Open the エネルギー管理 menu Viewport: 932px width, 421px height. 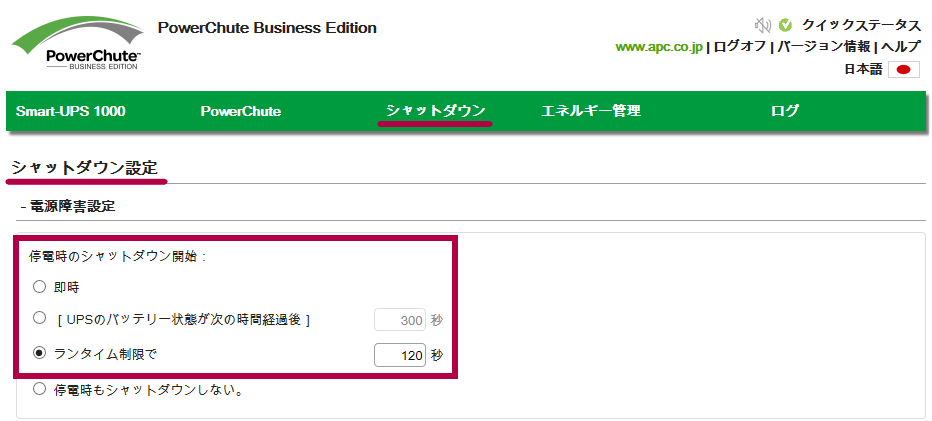(x=591, y=111)
